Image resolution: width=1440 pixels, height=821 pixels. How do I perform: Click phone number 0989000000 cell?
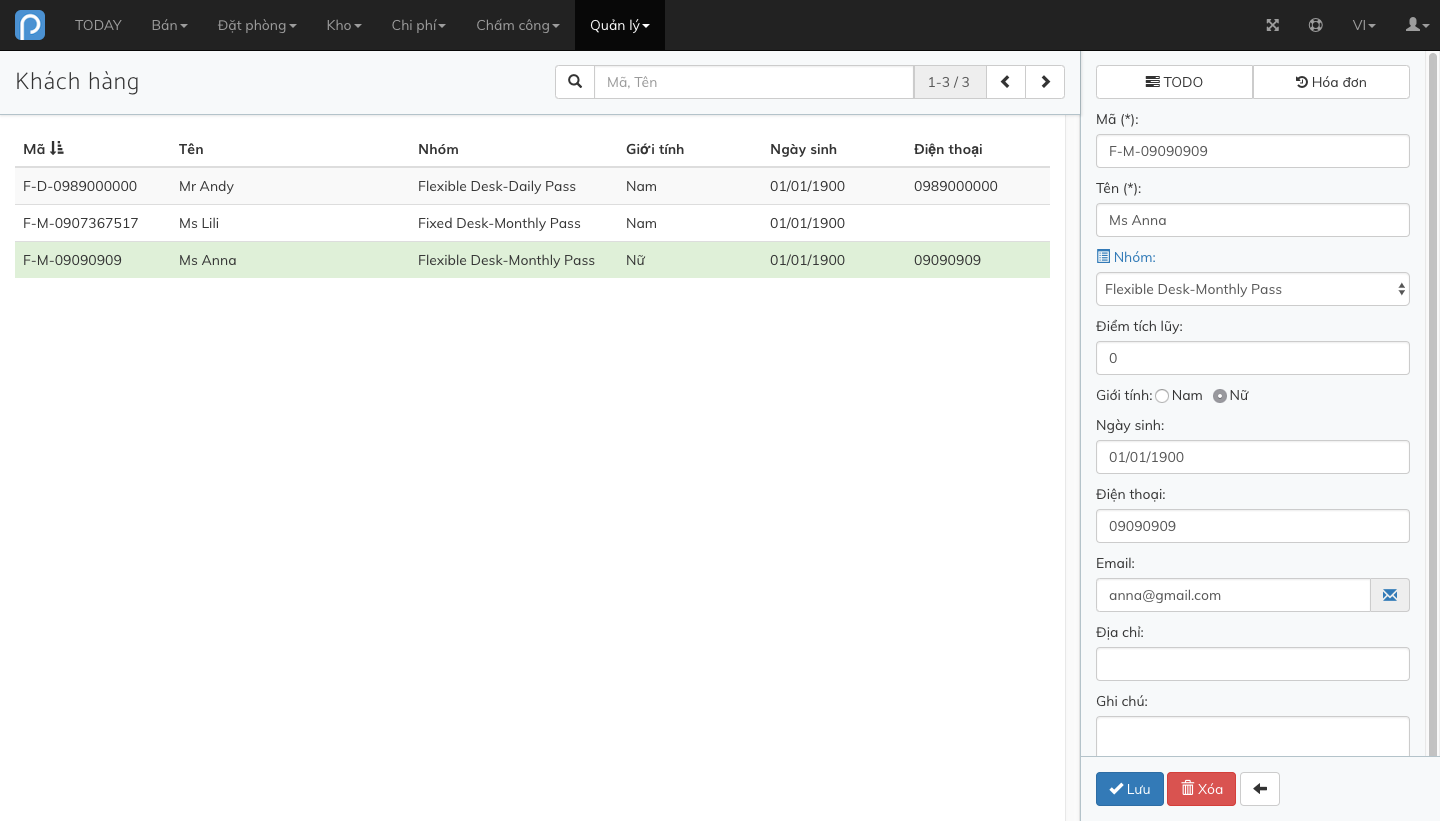pyautogui.click(x=956, y=186)
